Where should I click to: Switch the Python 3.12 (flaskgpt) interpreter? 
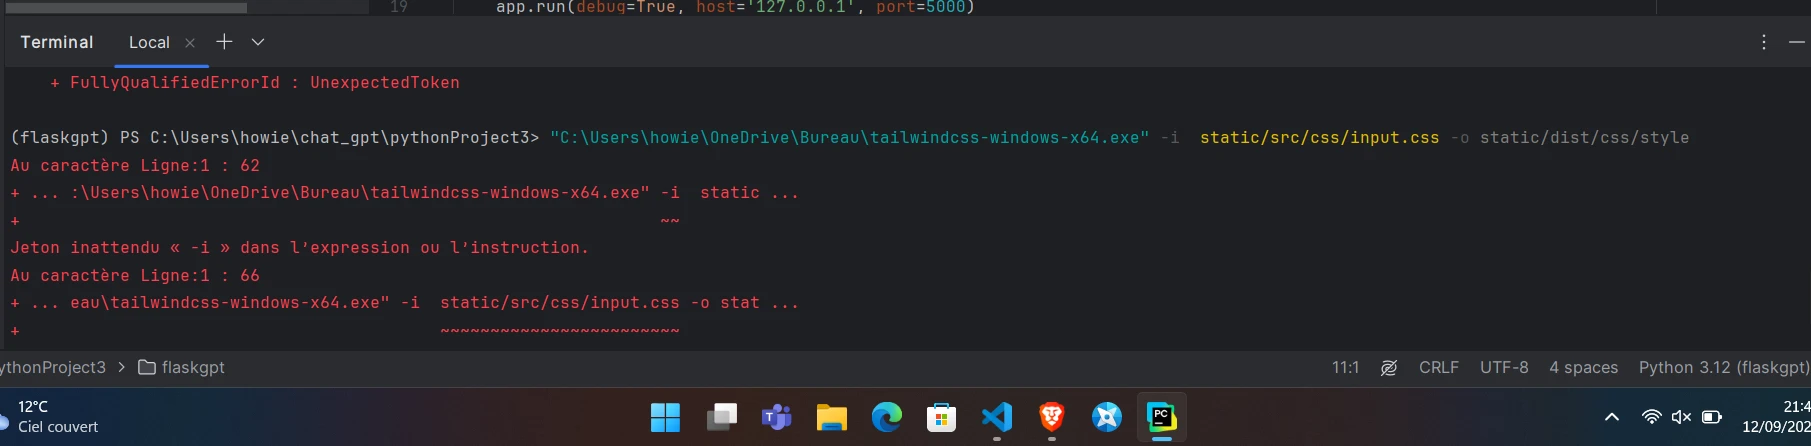(x=1723, y=367)
